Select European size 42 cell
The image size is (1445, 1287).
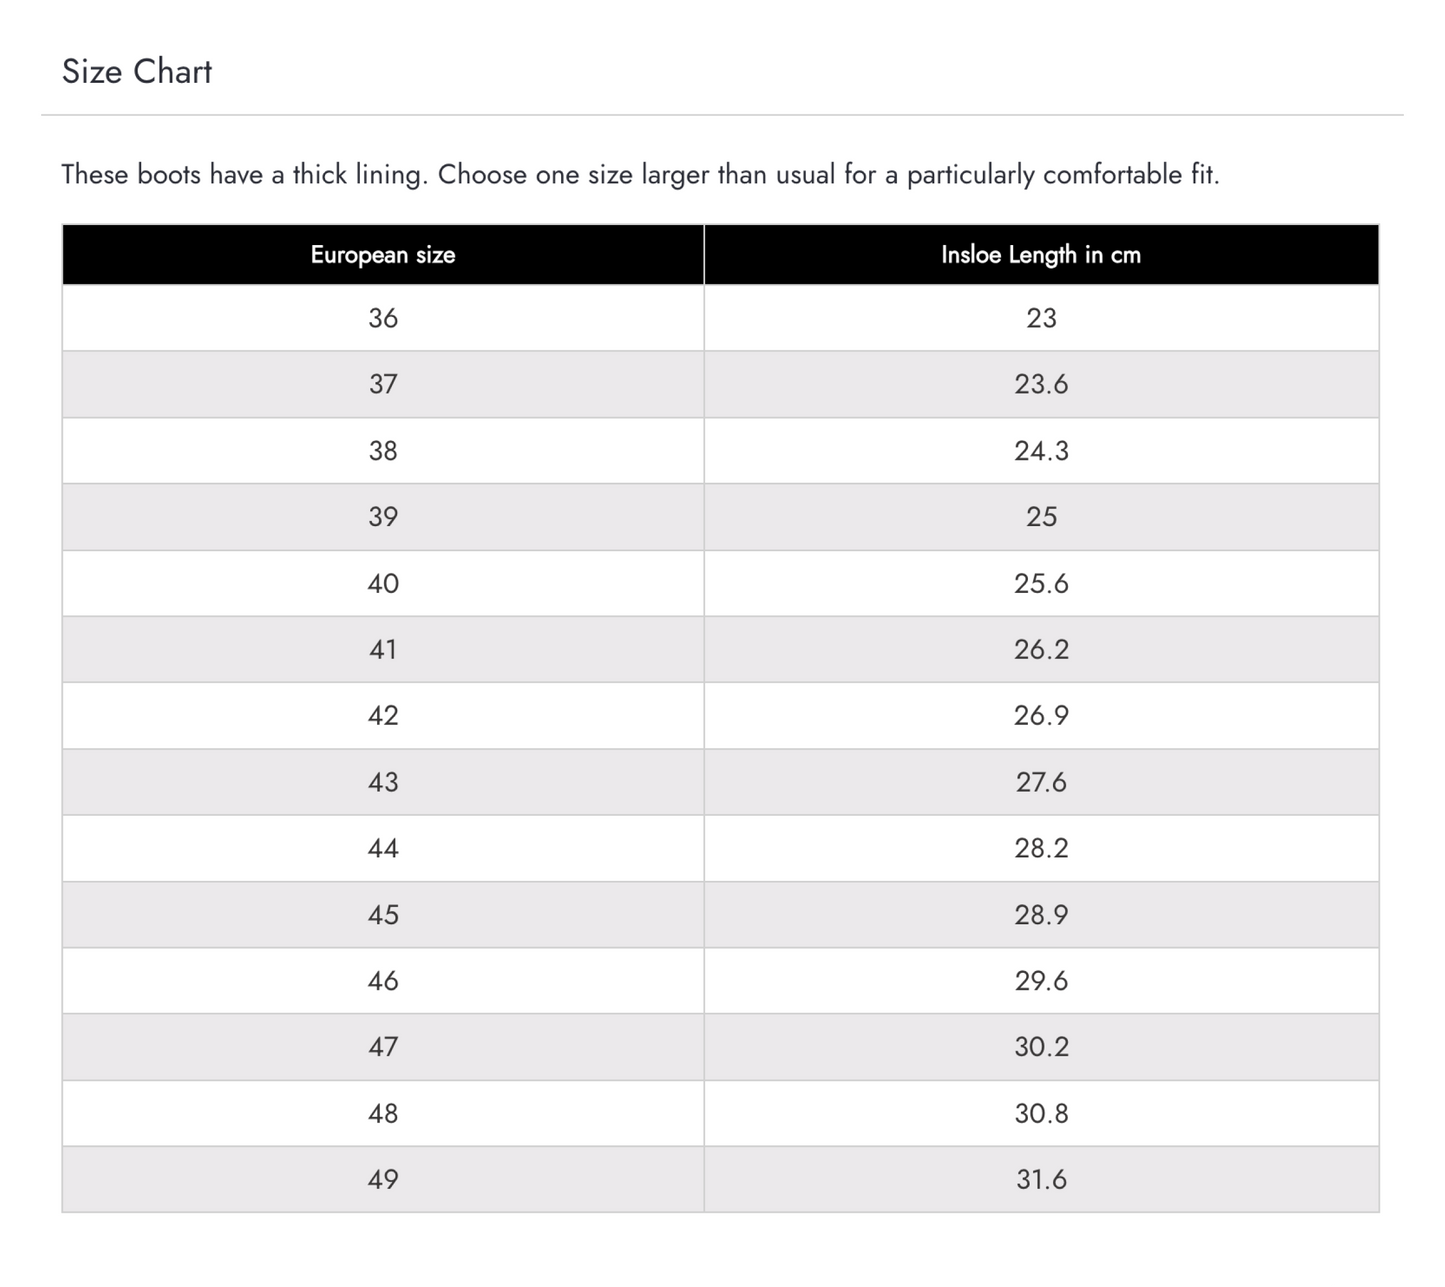(383, 716)
